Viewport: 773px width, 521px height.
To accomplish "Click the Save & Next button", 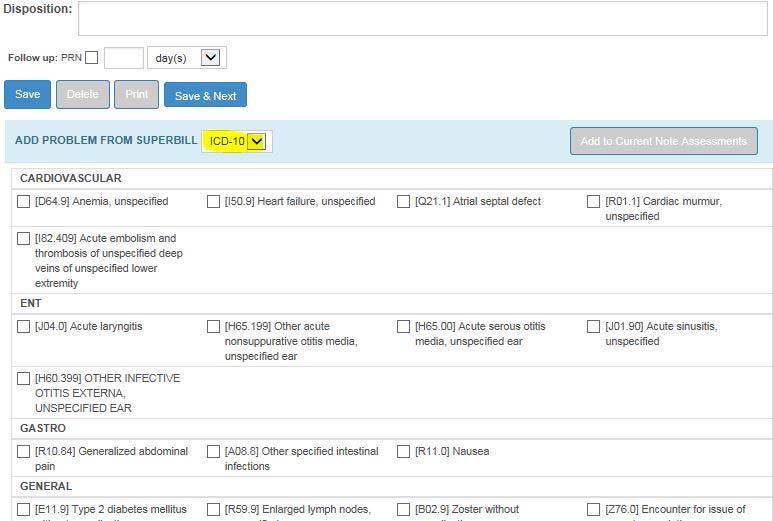I will coord(205,96).
